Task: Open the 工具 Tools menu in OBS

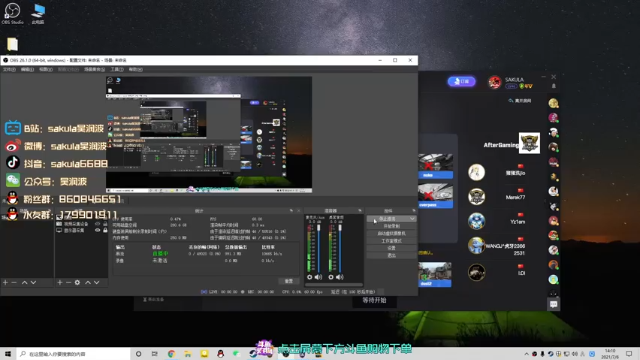Action: click(117, 69)
